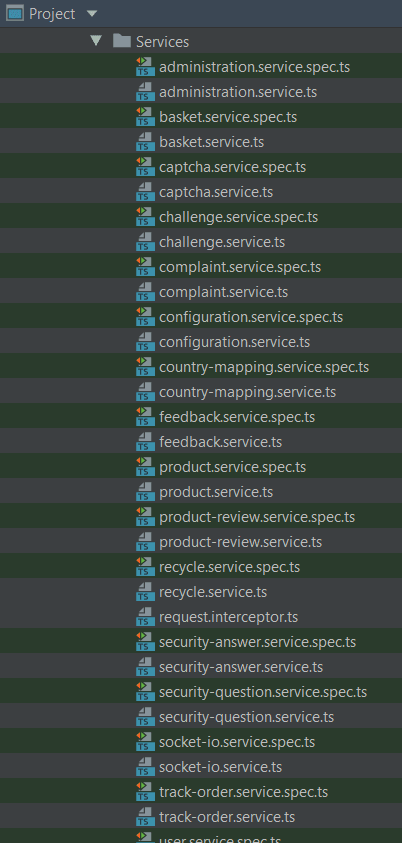
Task: Select security-answer.service.ts file name
Action: click(x=241, y=667)
